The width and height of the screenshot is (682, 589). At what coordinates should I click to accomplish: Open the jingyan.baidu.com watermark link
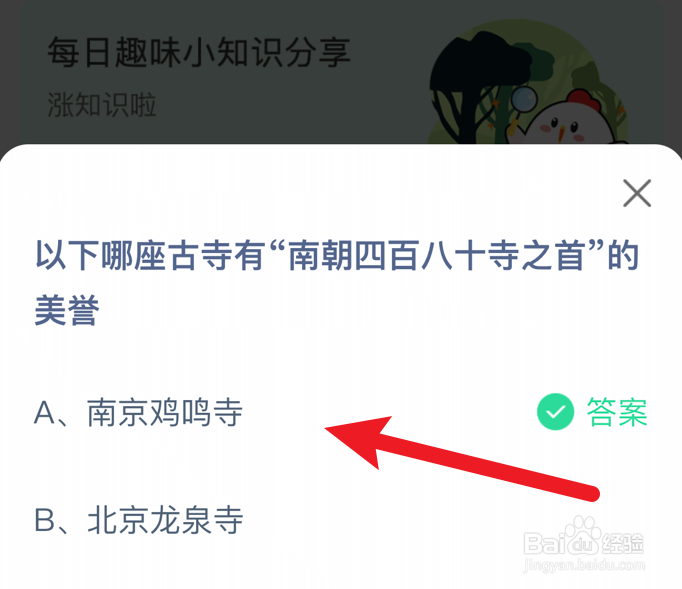click(584, 565)
